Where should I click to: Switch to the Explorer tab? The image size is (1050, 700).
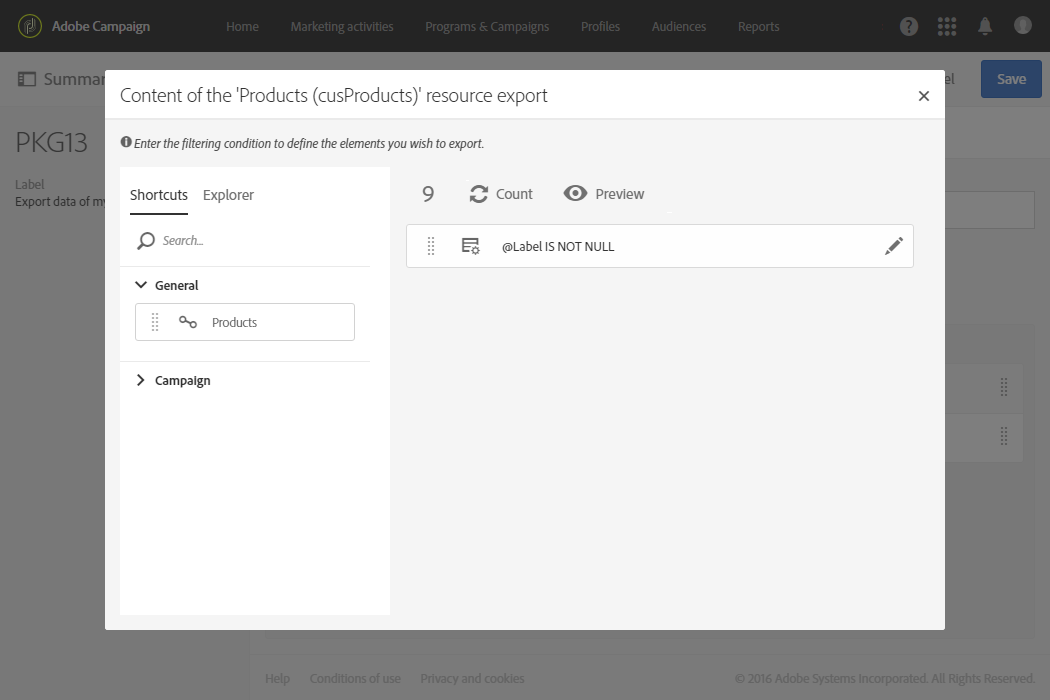228,195
